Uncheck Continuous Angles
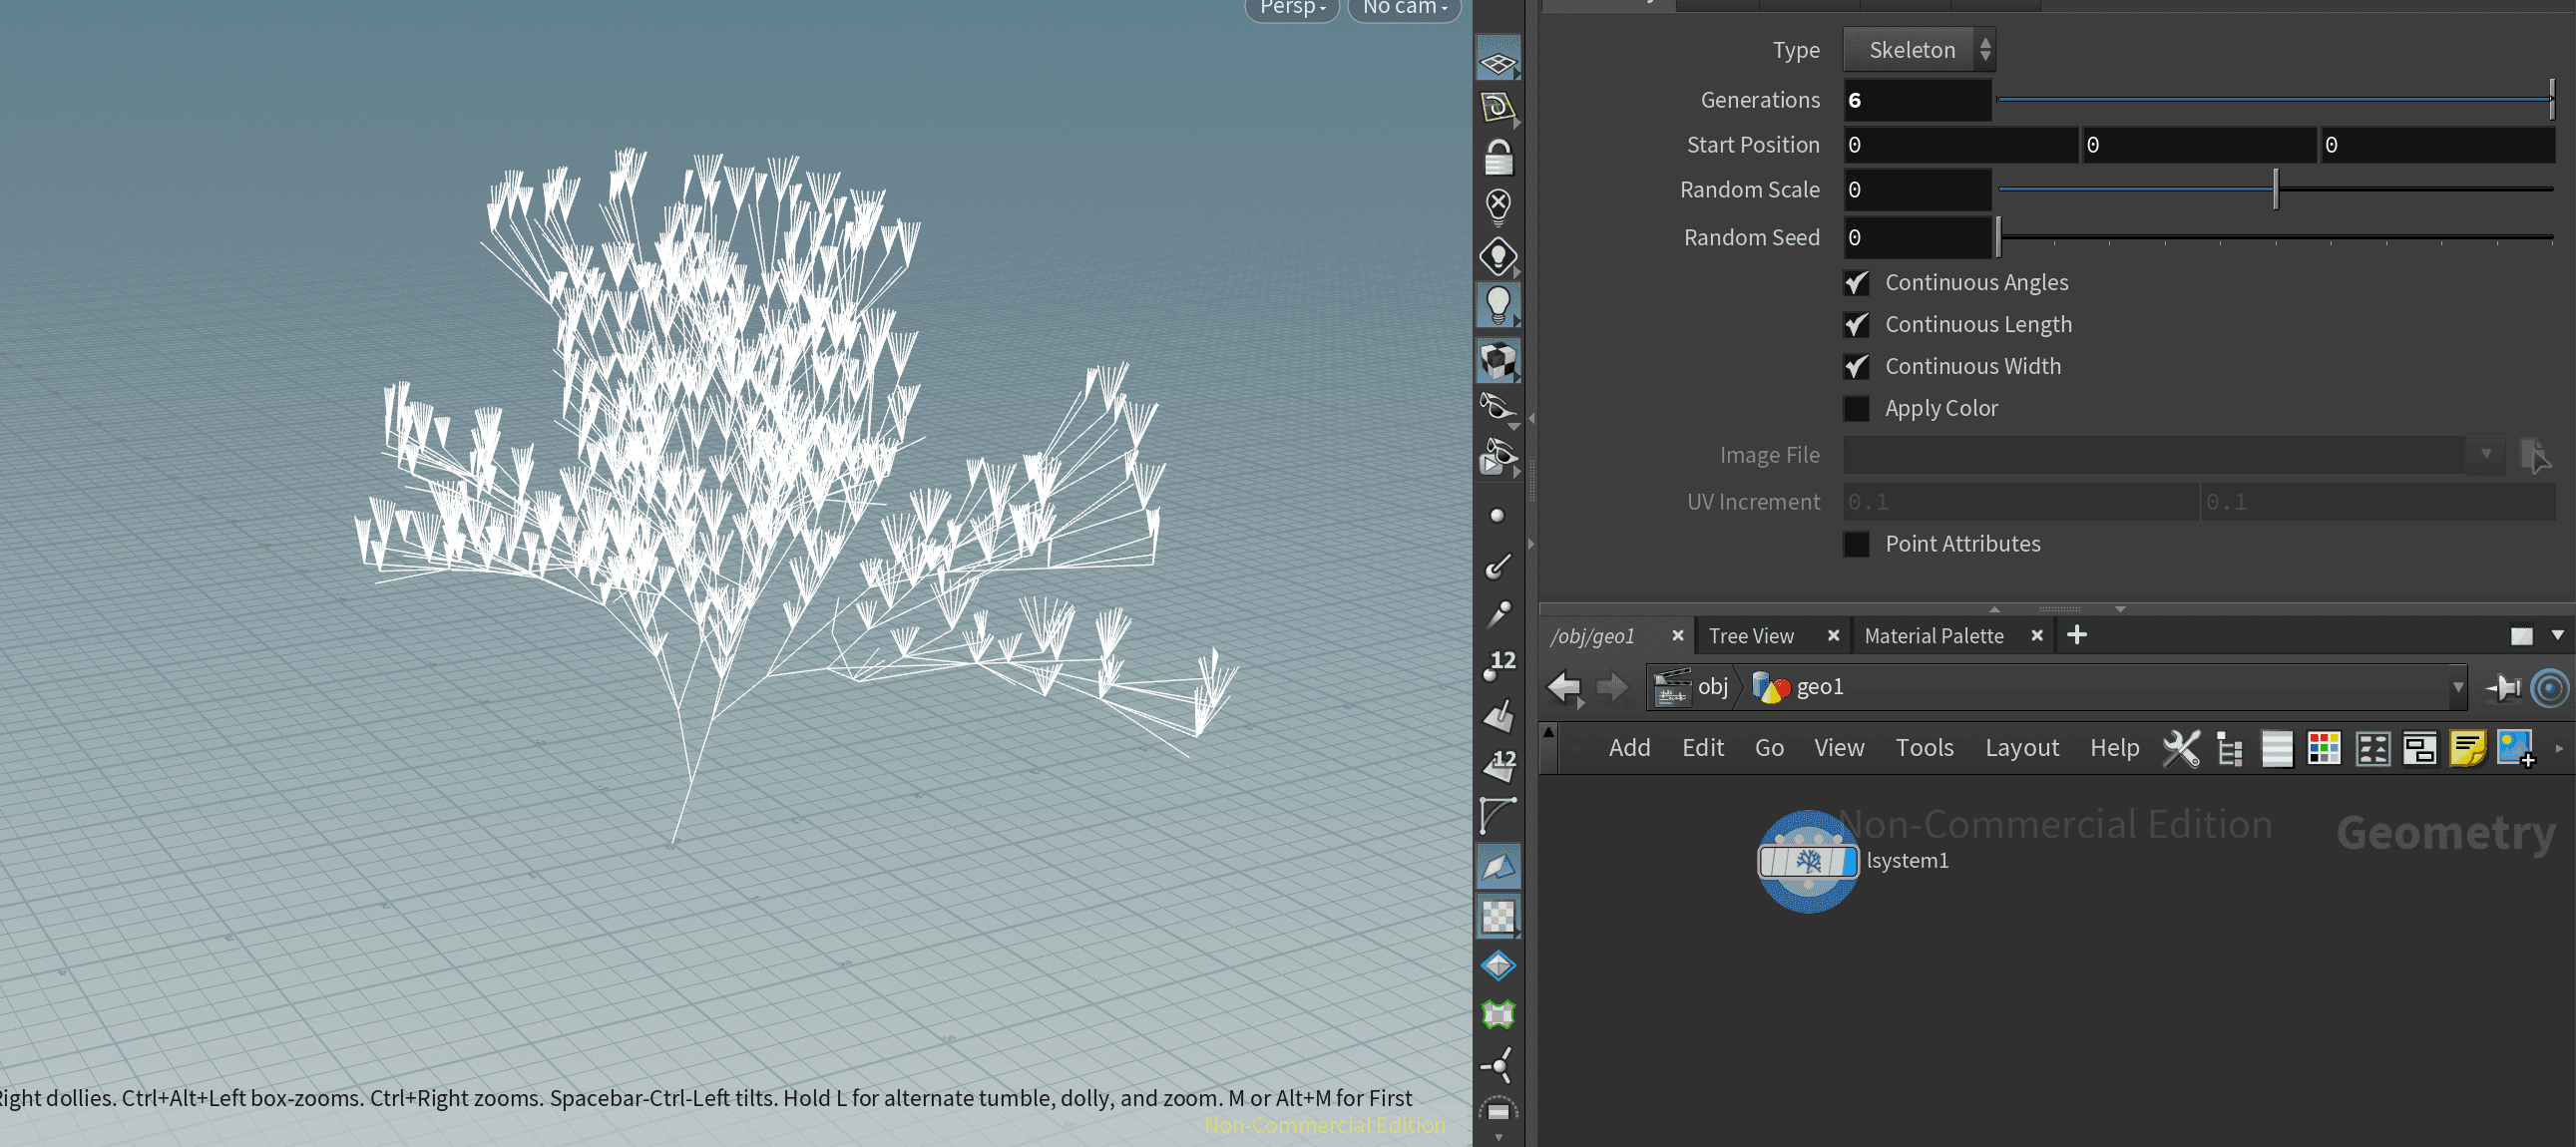 tap(1856, 283)
